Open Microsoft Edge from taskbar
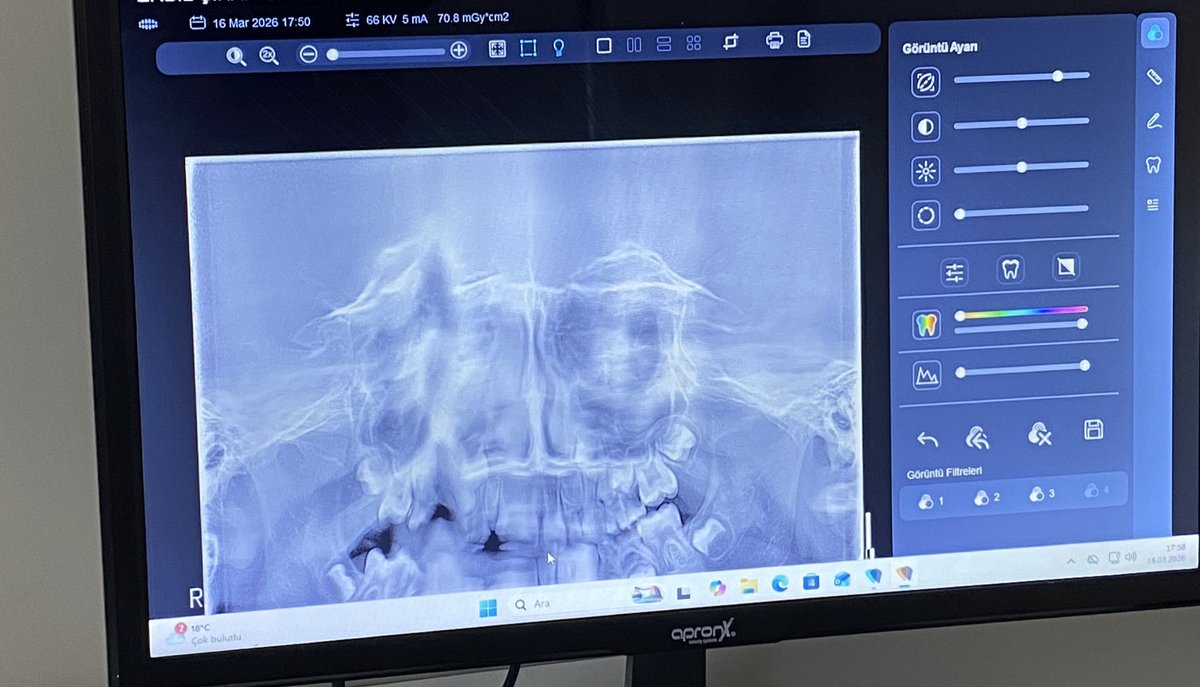 click(780, 583)
